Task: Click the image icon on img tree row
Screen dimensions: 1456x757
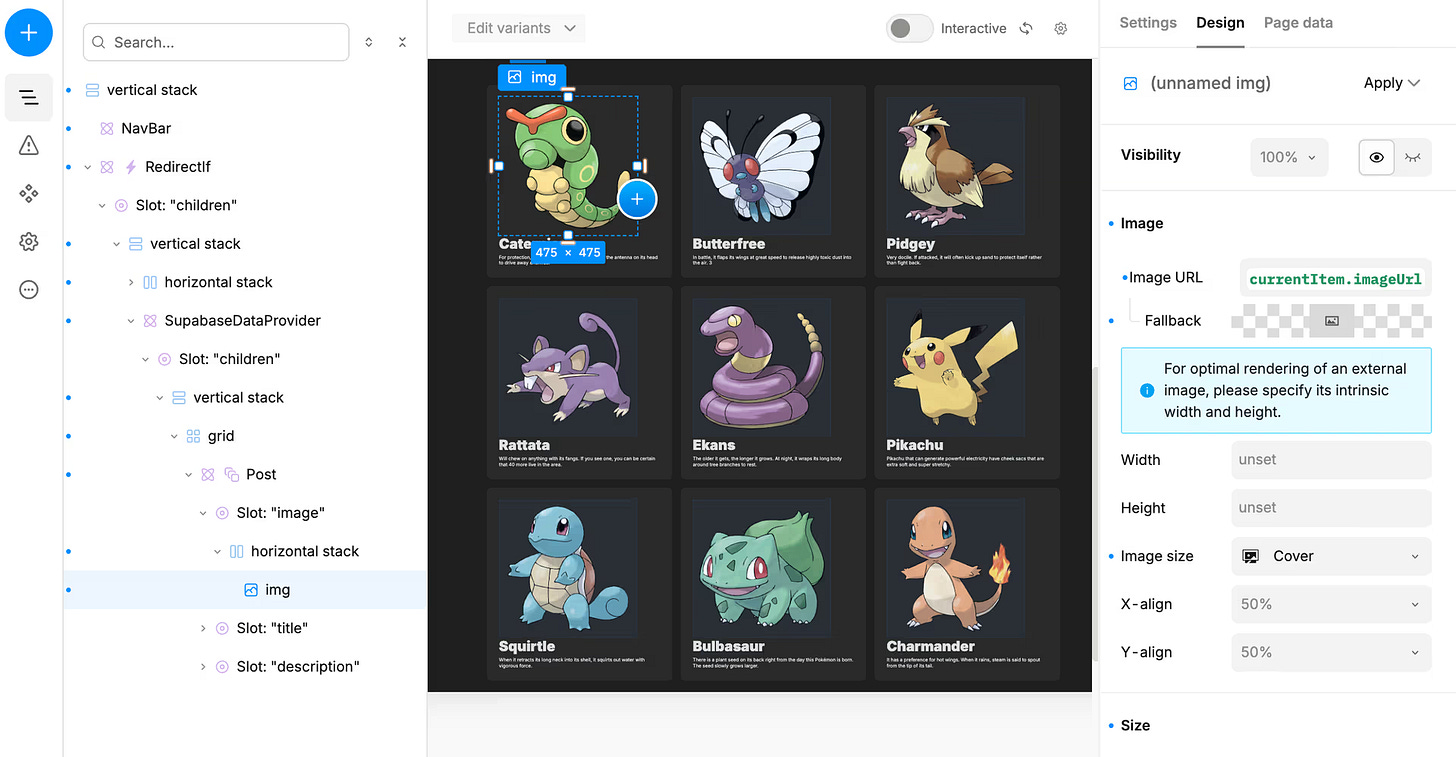Action: click(x=251, y=590)
